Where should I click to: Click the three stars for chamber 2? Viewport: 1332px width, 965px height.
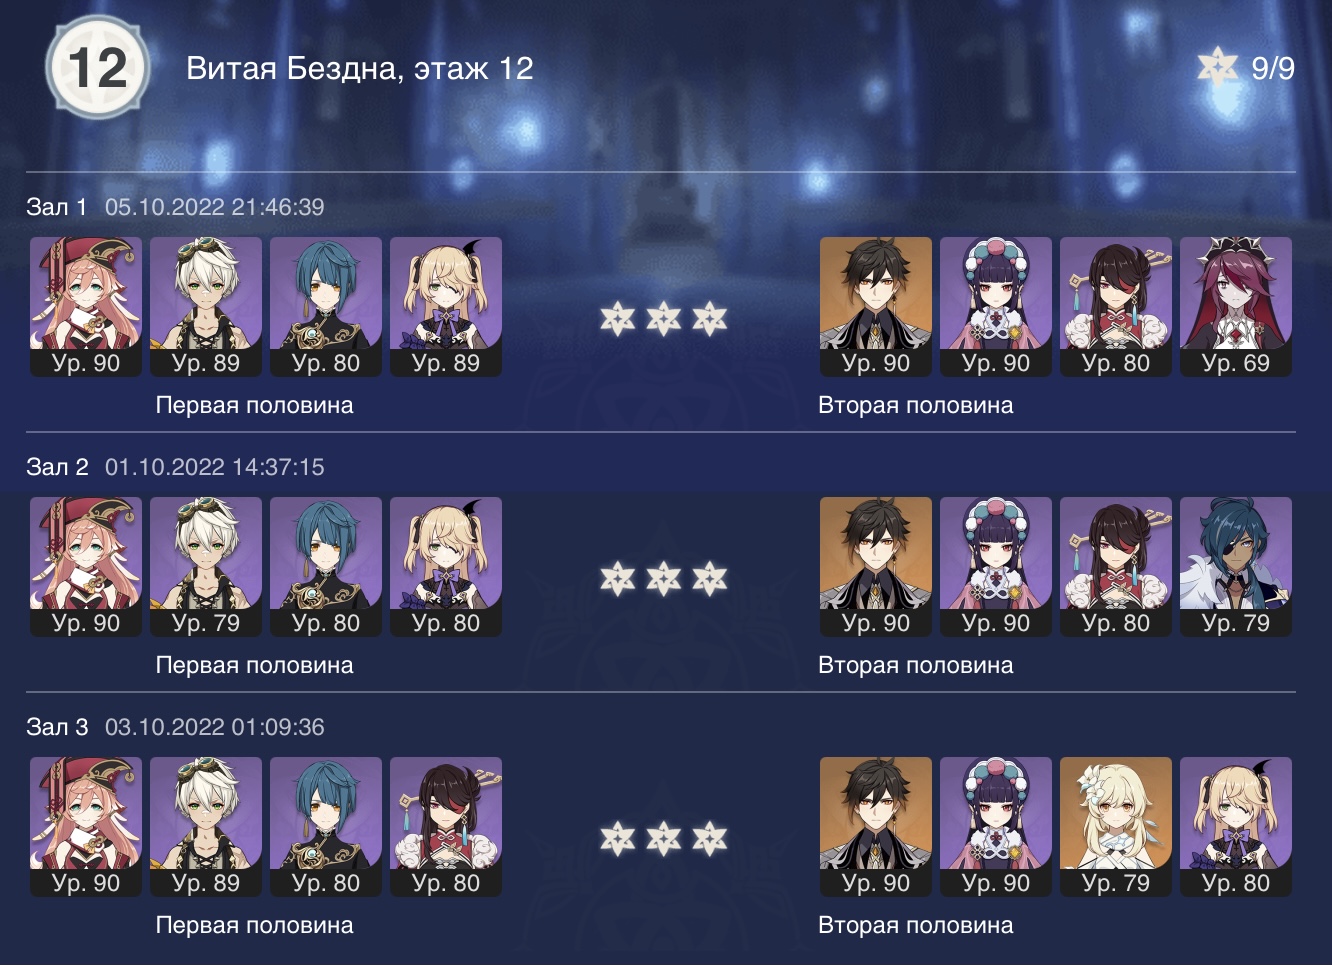coord(664,579)
